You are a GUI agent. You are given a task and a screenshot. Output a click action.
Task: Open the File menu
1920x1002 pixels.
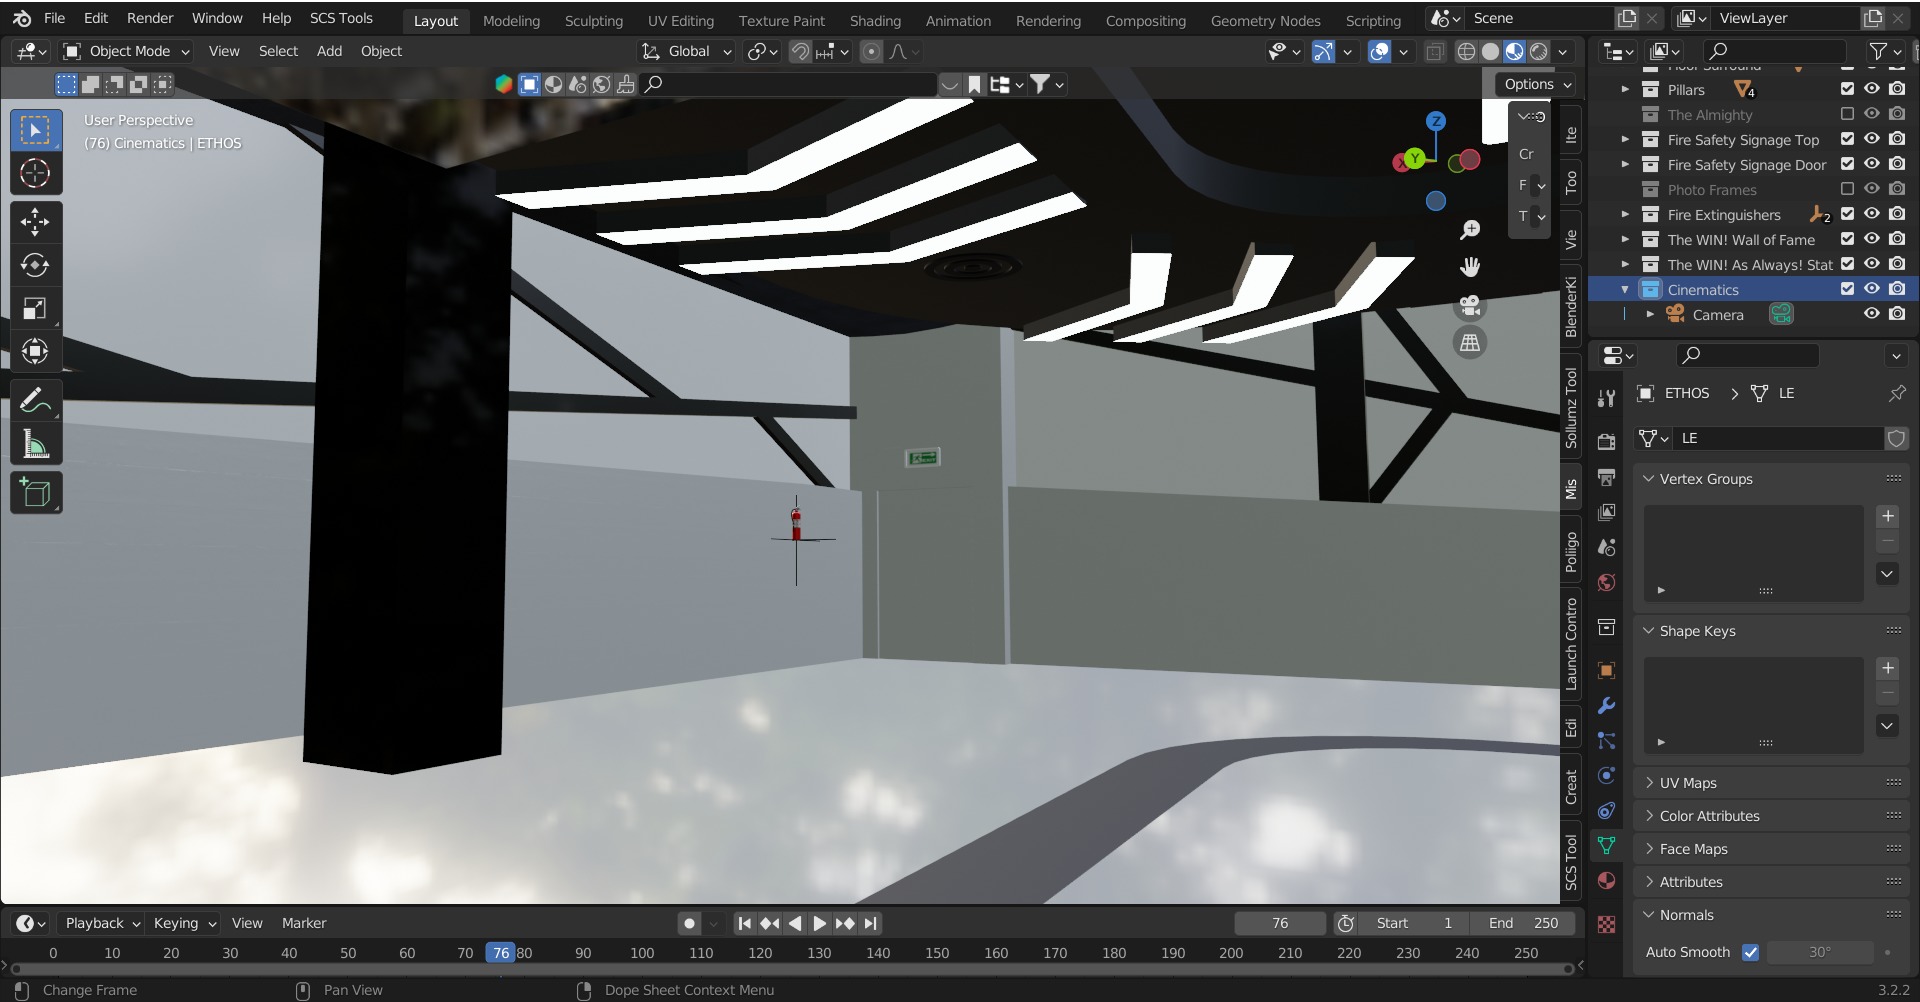pos(55,18)
